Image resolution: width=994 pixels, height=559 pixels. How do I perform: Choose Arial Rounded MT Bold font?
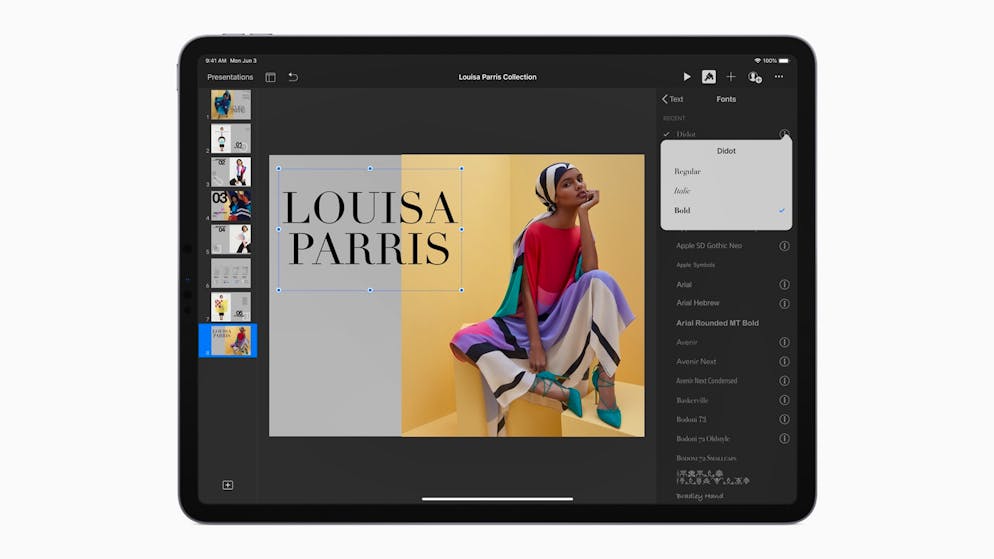tap(718, 323)
